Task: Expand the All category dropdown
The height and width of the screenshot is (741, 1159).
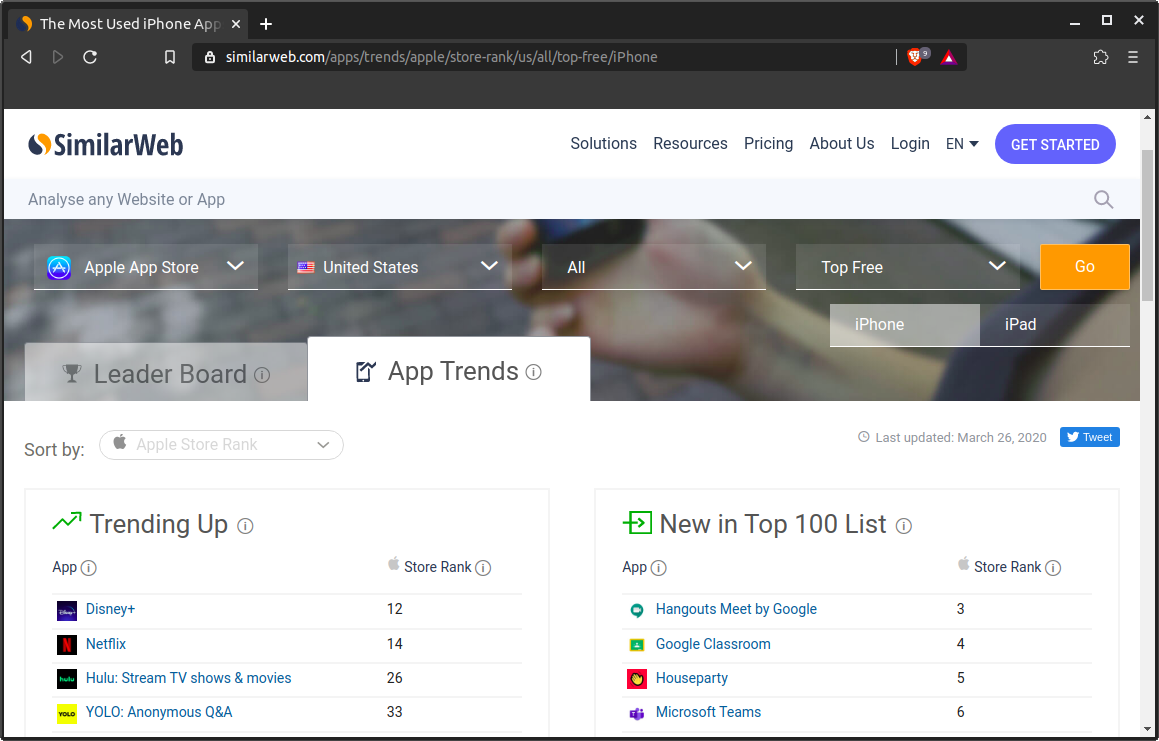Action: [x=653, y=267]
